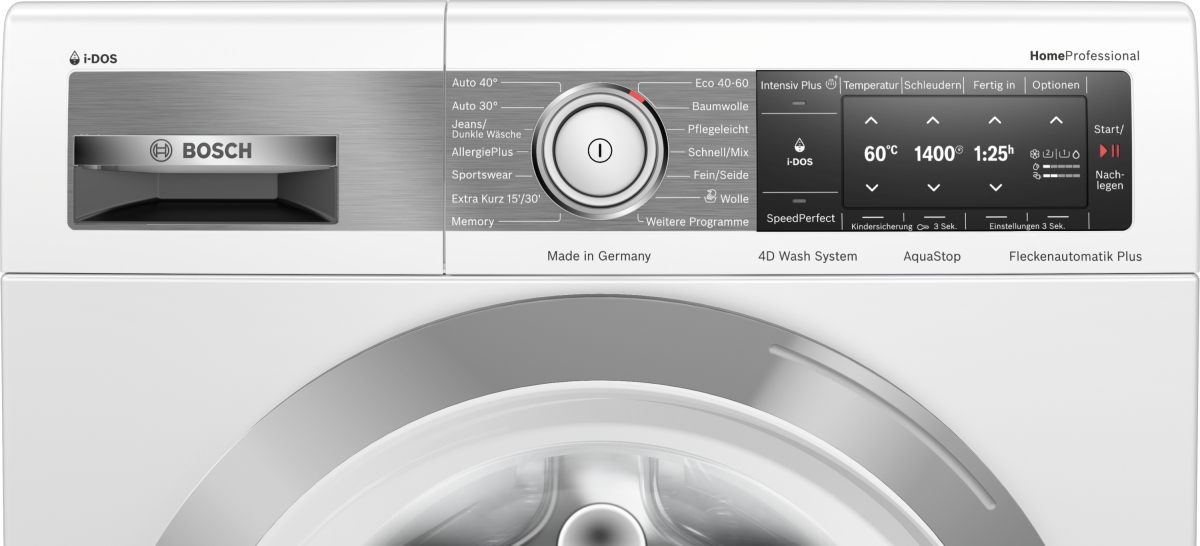Select the Auto 40° program
This screenshot has height=546, width=1200.
[x=474, y=83]
